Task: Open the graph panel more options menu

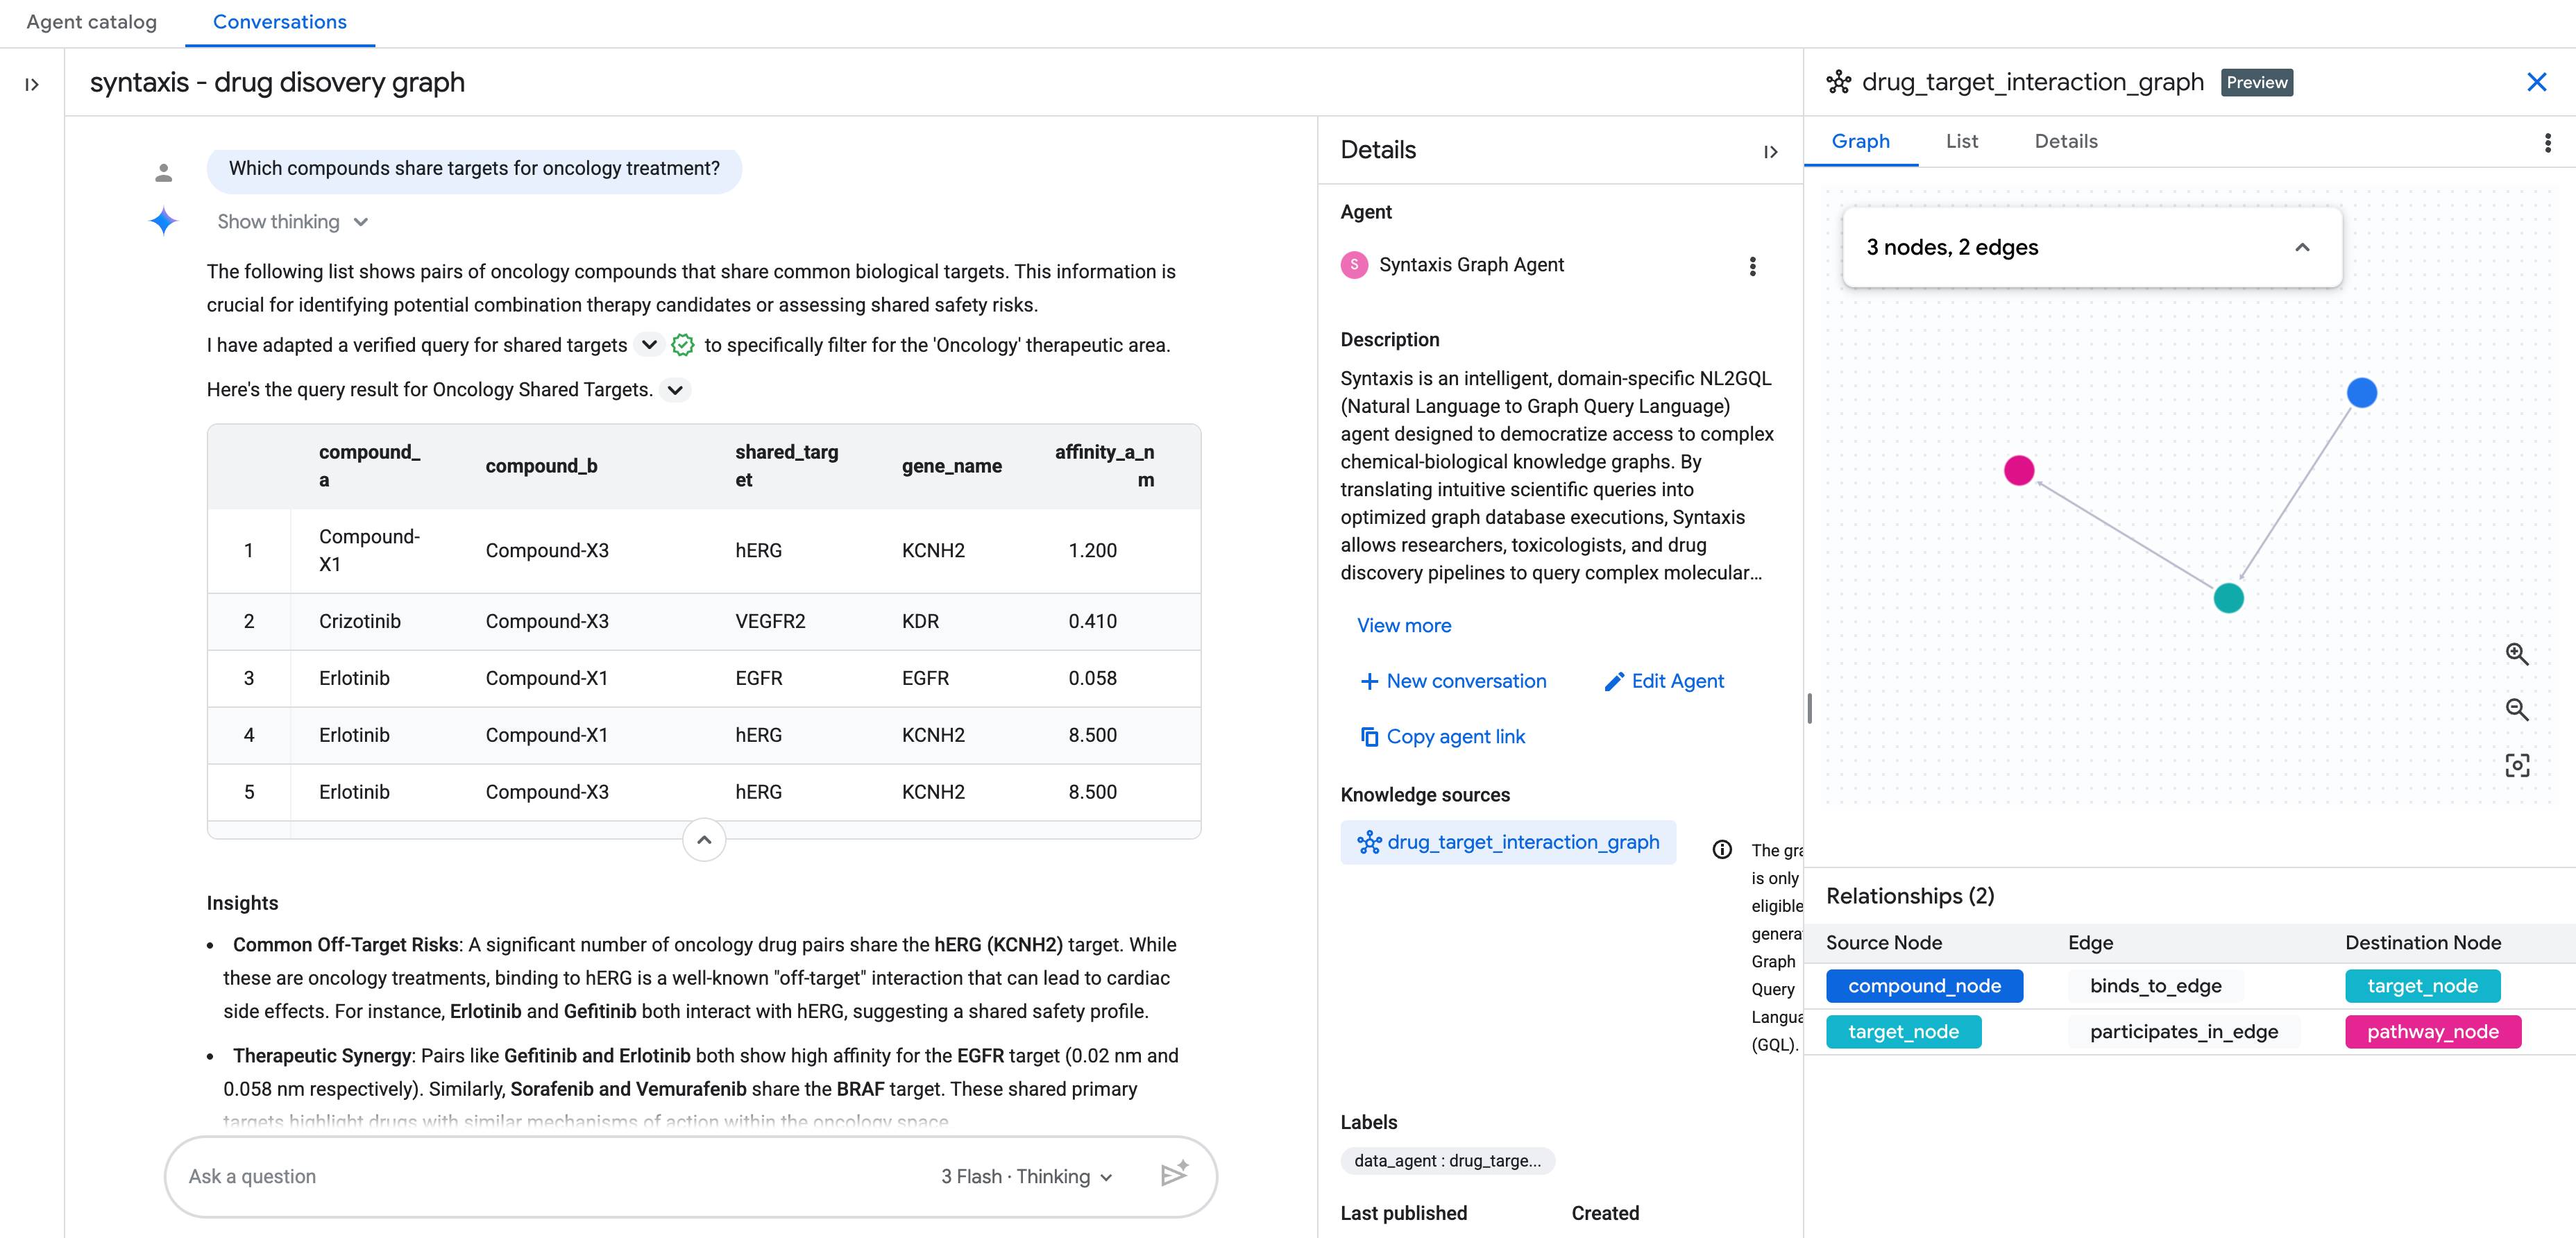Action: click(x=2547, y=143)
